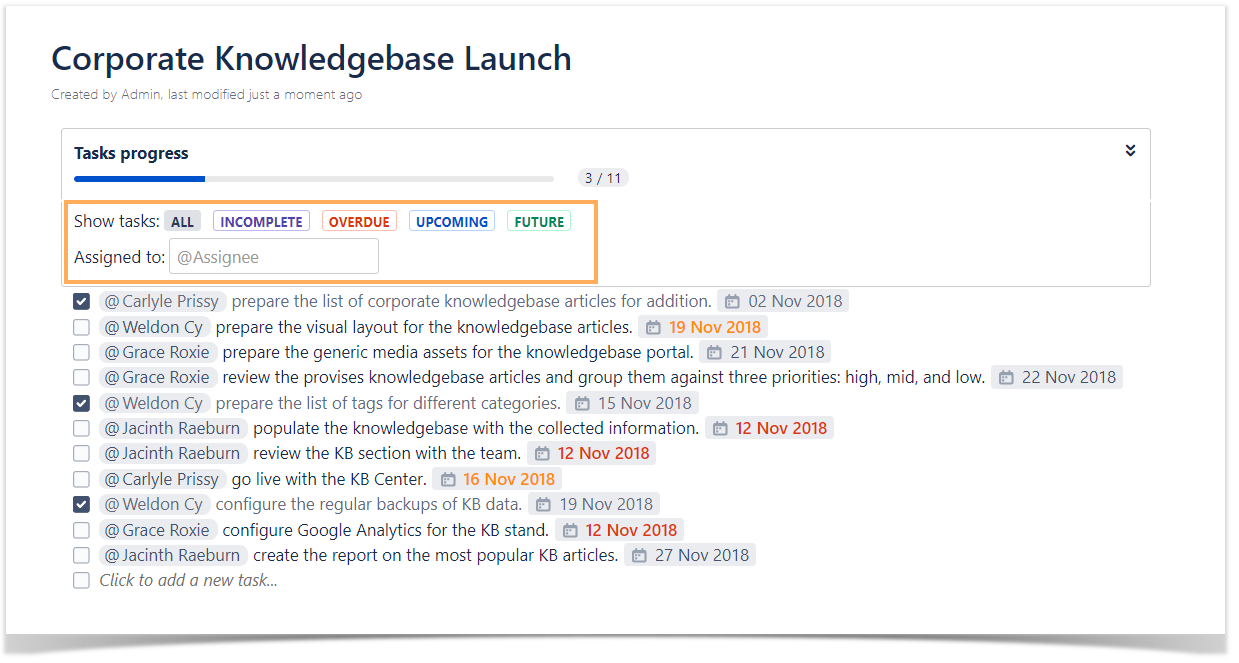Click calendar icon on Google Analytics task
Image resolution: width=1239 pixels, height=663 pixels.
point(570,530)
